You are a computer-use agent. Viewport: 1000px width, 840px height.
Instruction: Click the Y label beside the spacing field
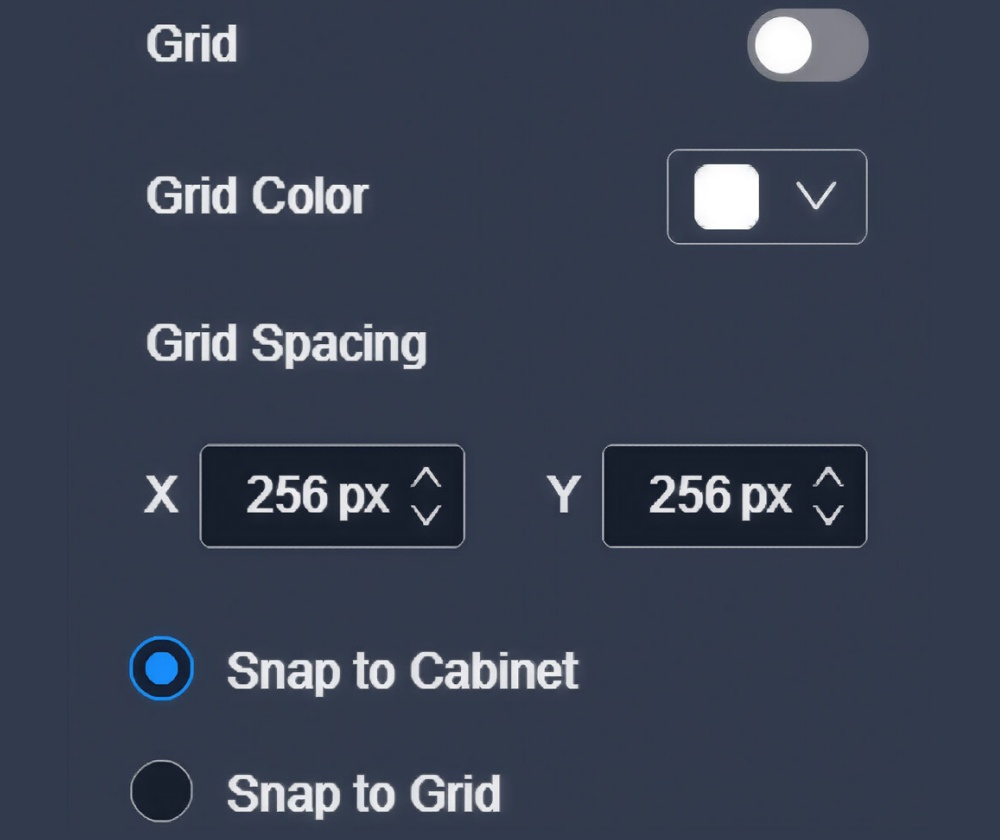pyautogui.click(x=564, y=496)
